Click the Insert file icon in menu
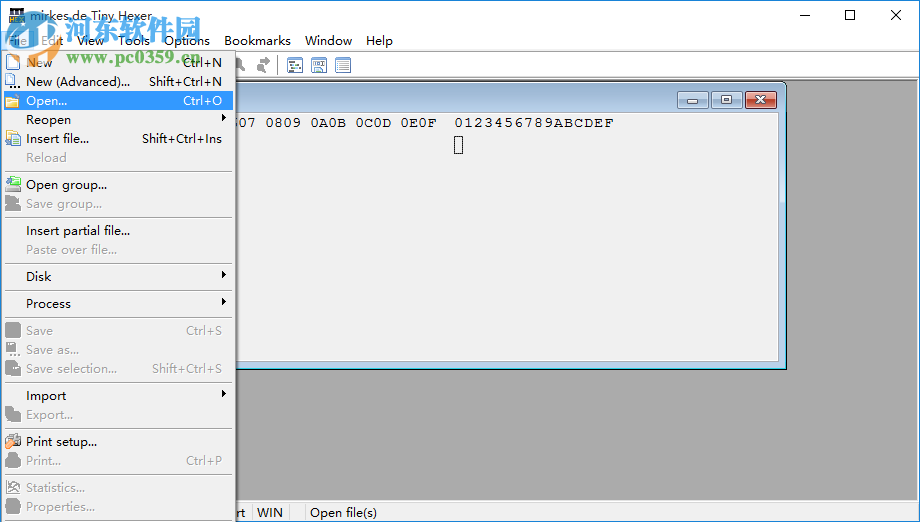 13,139
